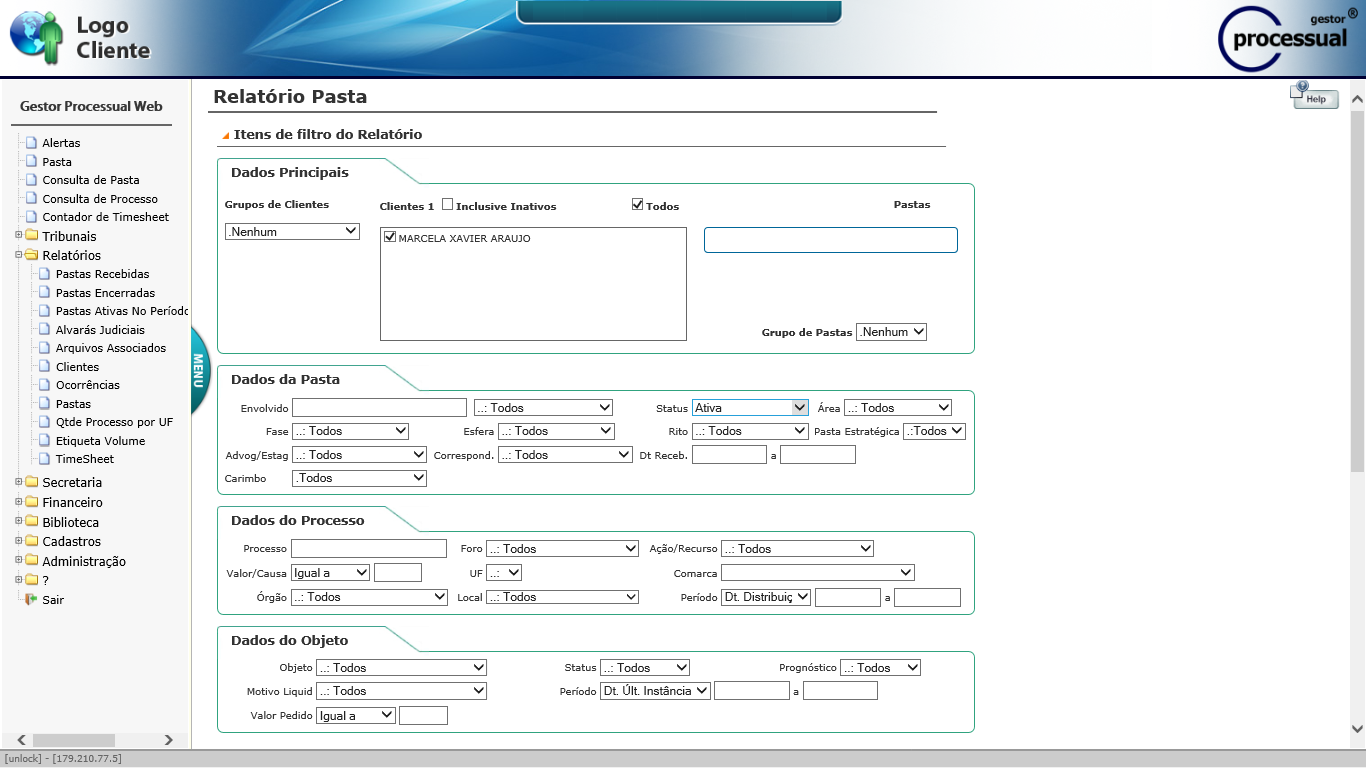
Task: Open the Prognóstico dropdown
Action: pyautogui.click(x=880, y=668)
